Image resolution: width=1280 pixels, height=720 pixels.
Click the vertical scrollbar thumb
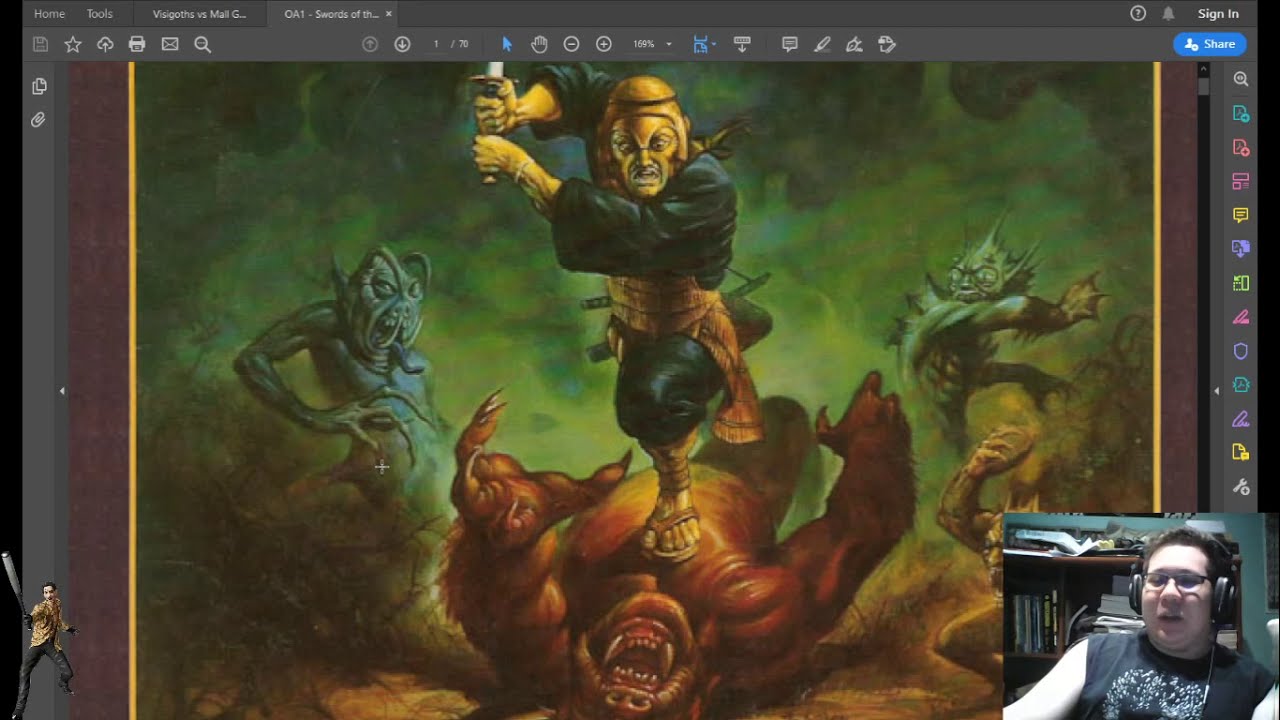[x=1203, y=87]
